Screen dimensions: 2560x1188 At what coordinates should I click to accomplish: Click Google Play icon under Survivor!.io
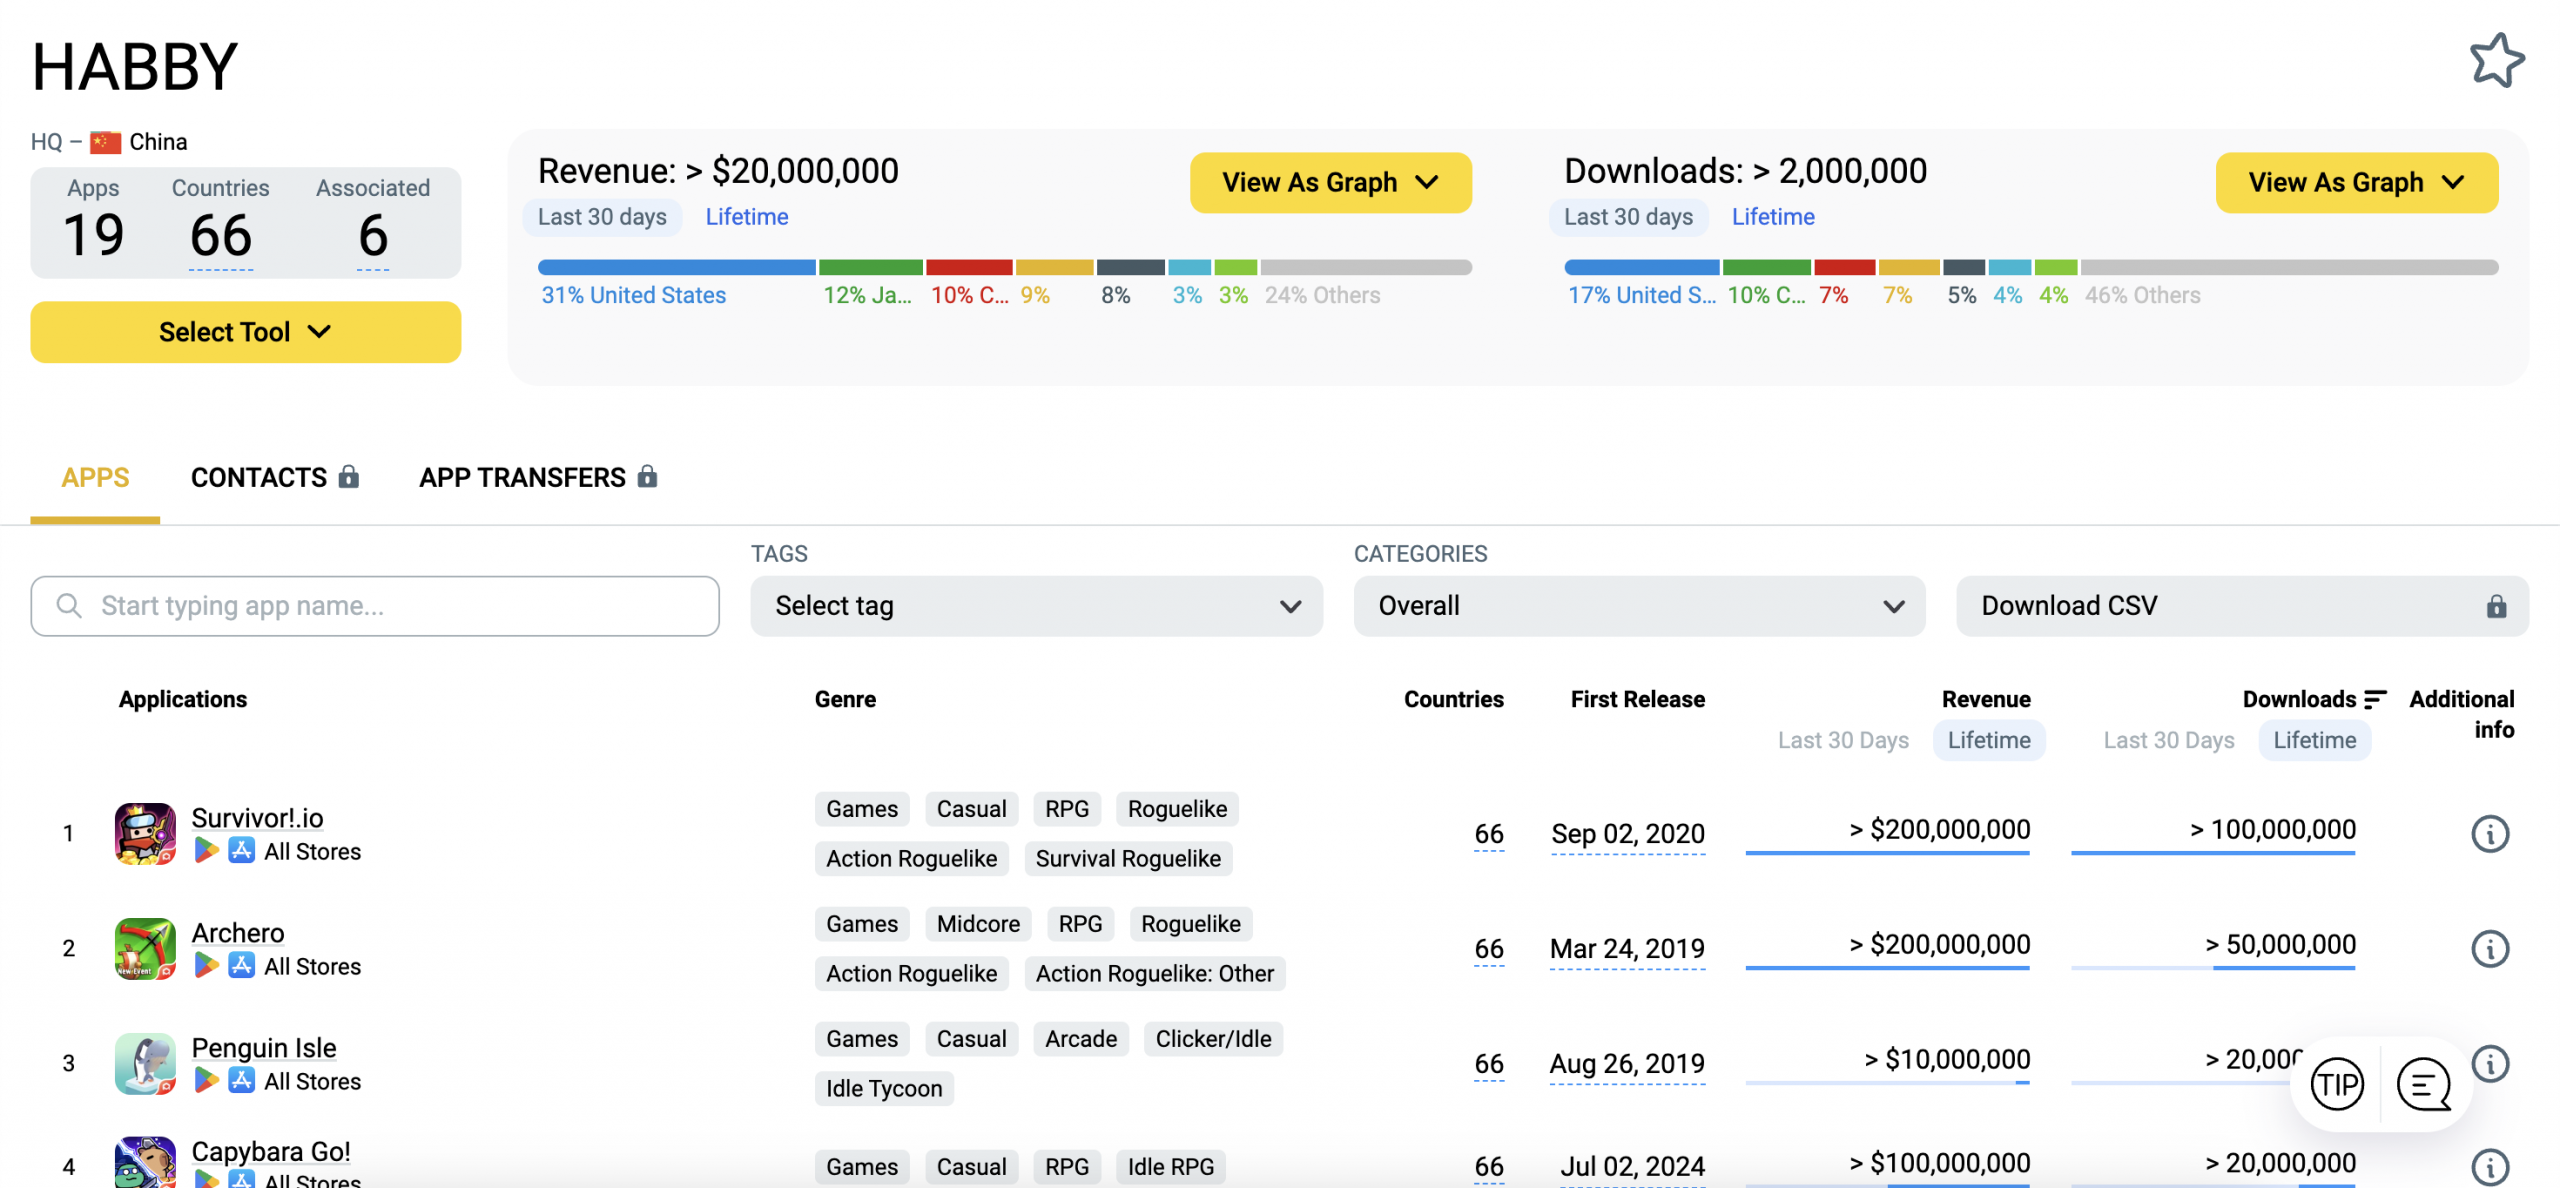click(x=206, y=851)
